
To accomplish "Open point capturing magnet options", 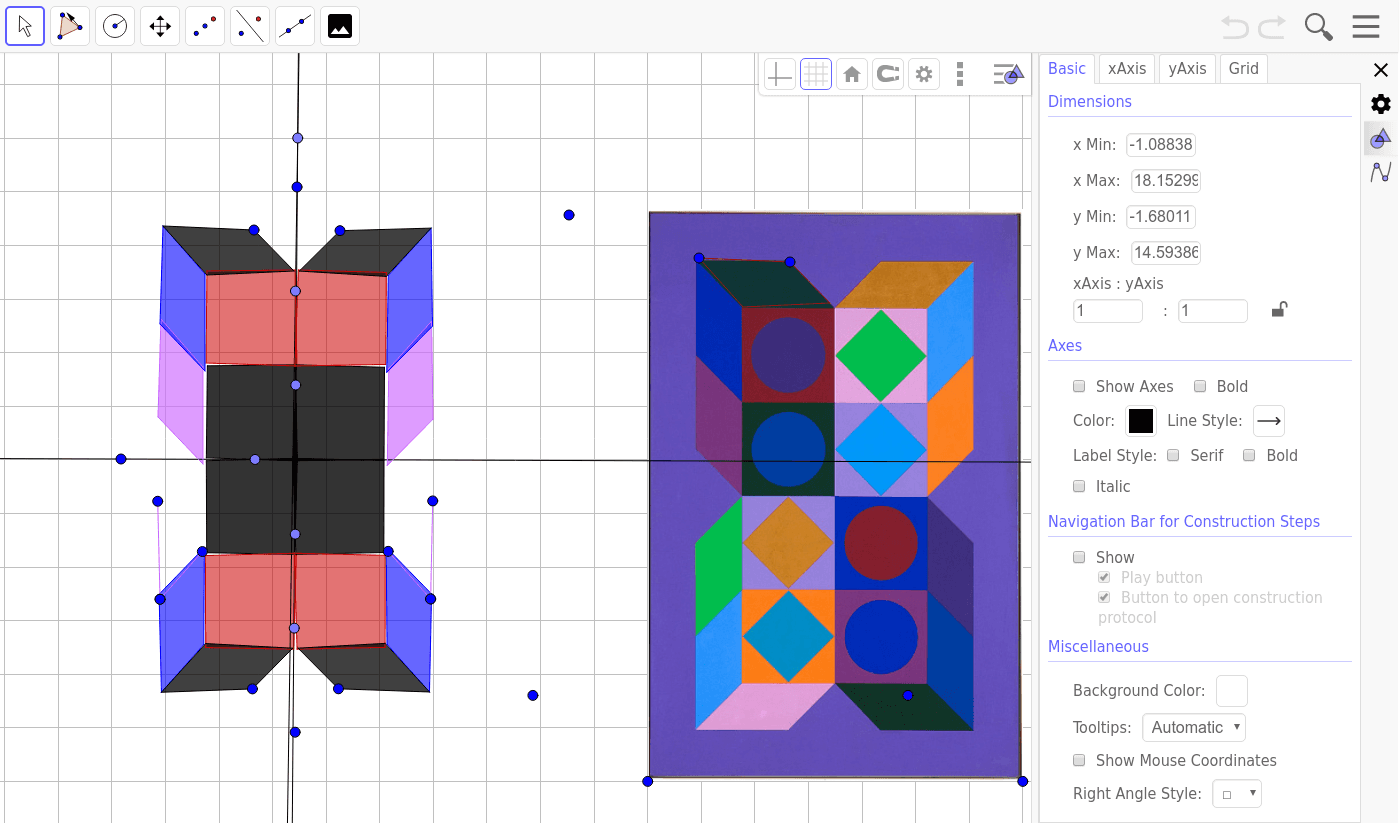I will point(888,74).
